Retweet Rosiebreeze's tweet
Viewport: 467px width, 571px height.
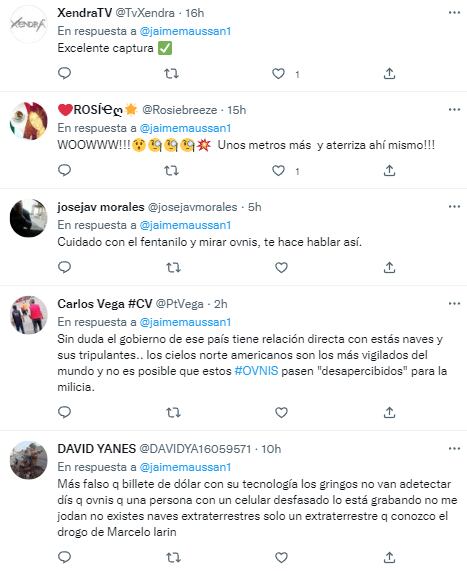[x=171, y=170]
